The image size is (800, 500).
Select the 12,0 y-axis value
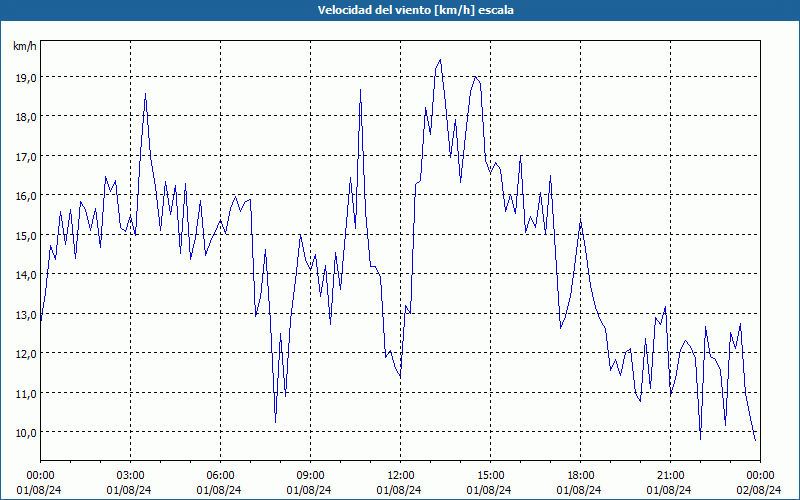24,354
